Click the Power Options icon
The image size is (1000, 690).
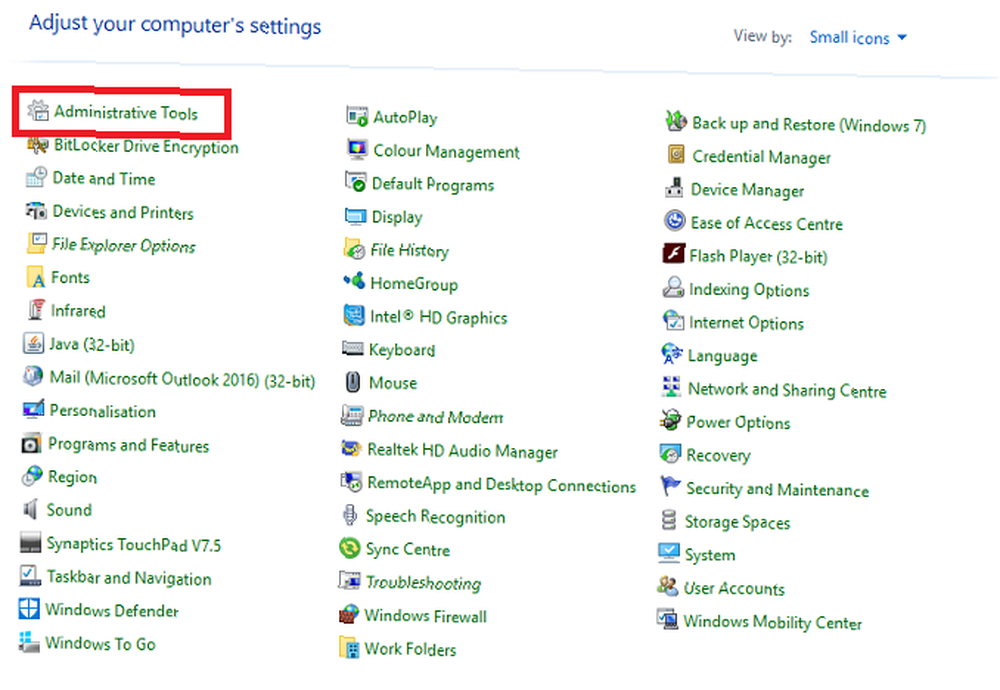click(x=670, y=420)
